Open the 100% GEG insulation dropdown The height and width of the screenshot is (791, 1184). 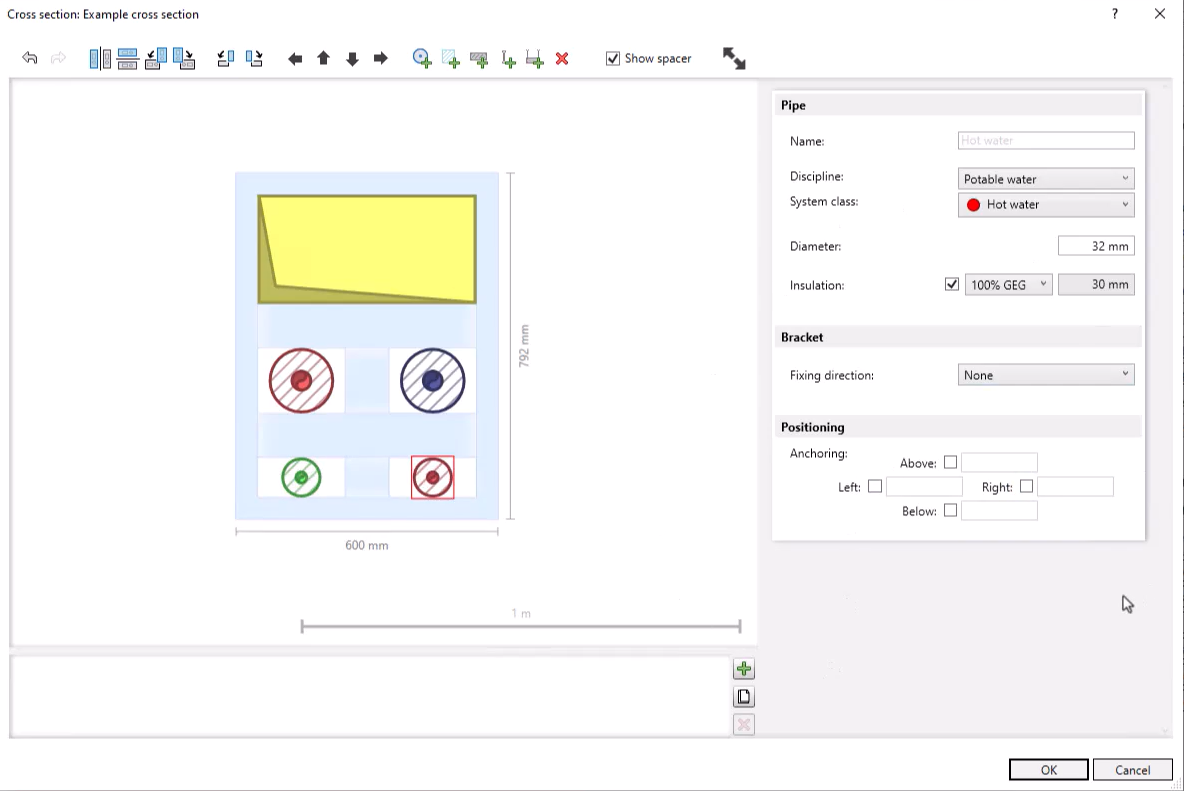[1007, 285]
